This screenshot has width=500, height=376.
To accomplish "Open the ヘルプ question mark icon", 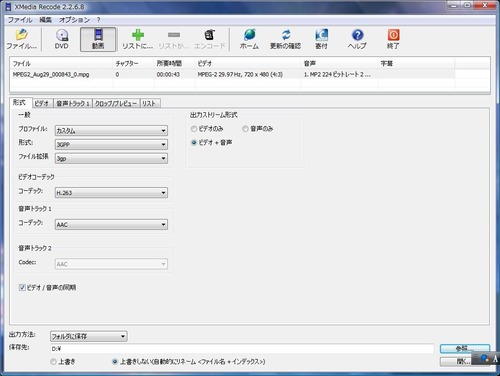I will pos(357,39).
